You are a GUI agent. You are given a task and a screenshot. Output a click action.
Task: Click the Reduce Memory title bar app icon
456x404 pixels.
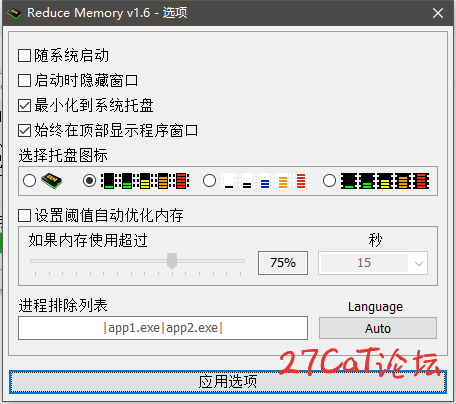pyautogui.click(x=14, y=13)
